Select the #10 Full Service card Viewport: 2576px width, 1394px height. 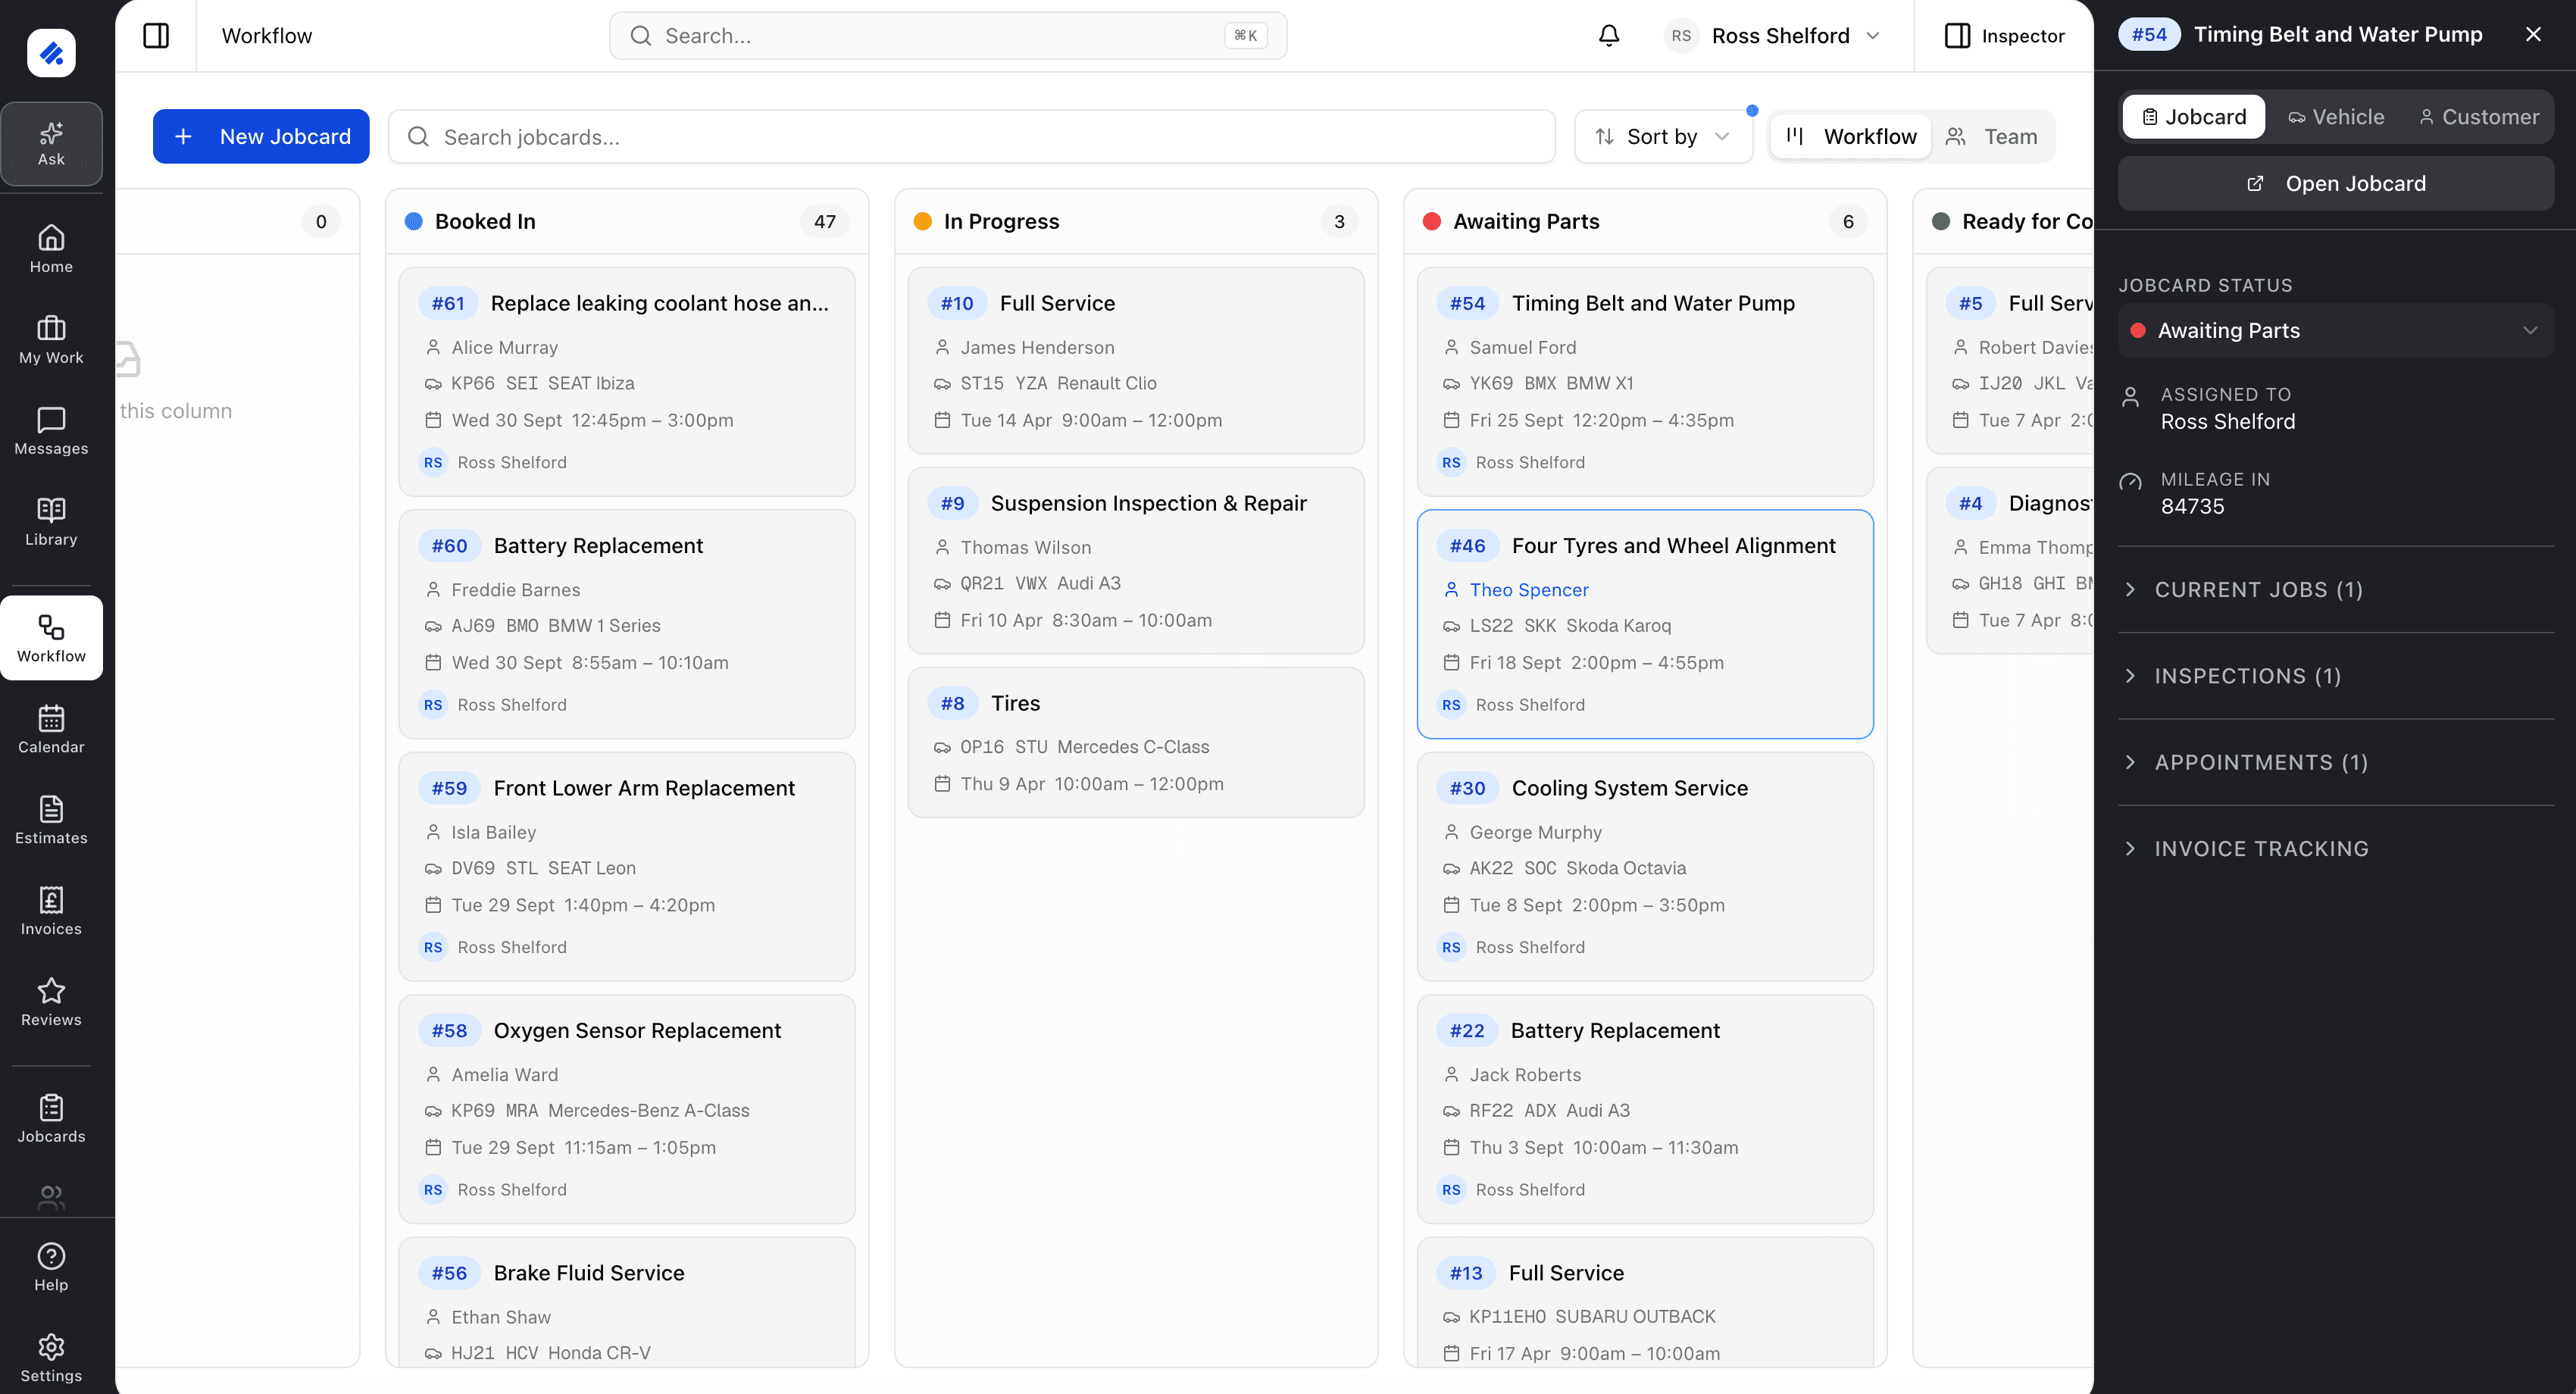(1136, 361)
